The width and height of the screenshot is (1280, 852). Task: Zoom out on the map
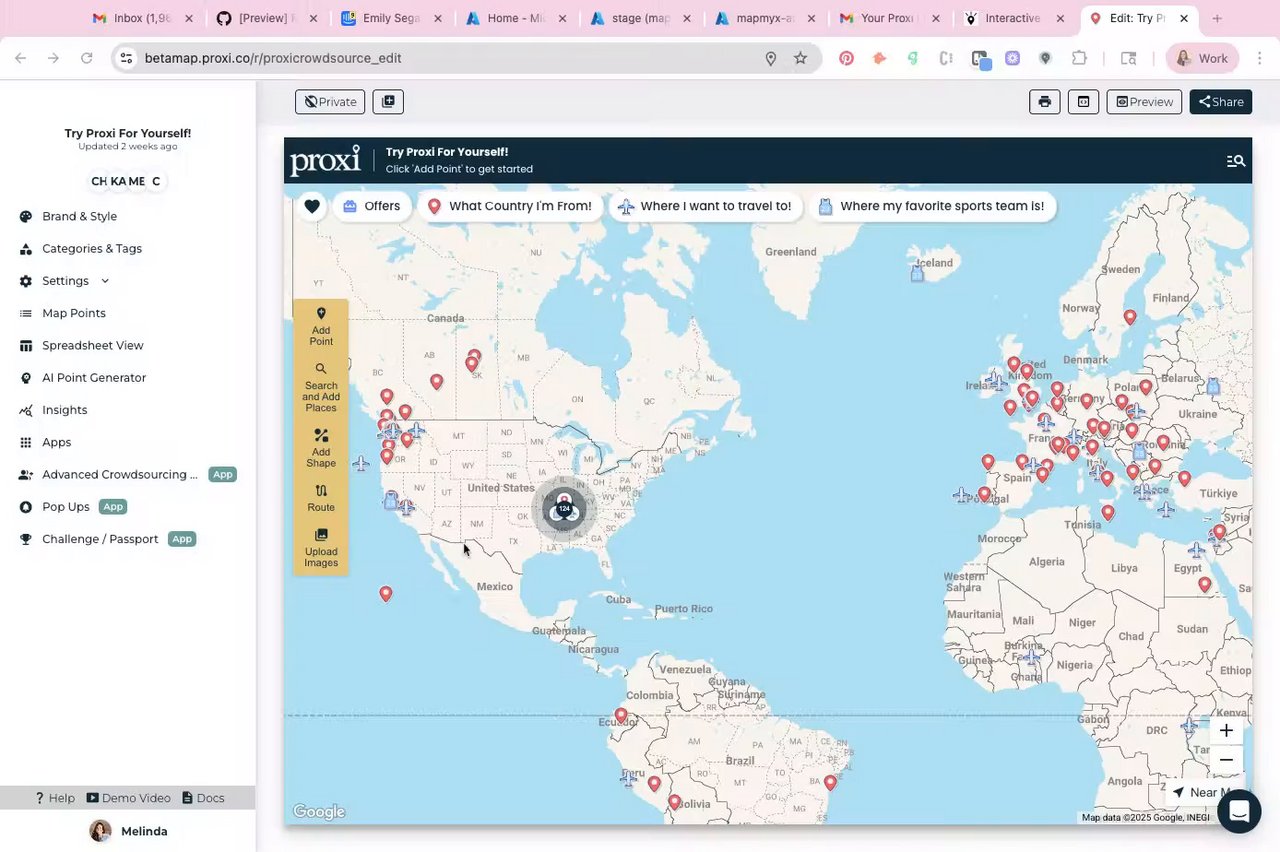coord(1226,760)
